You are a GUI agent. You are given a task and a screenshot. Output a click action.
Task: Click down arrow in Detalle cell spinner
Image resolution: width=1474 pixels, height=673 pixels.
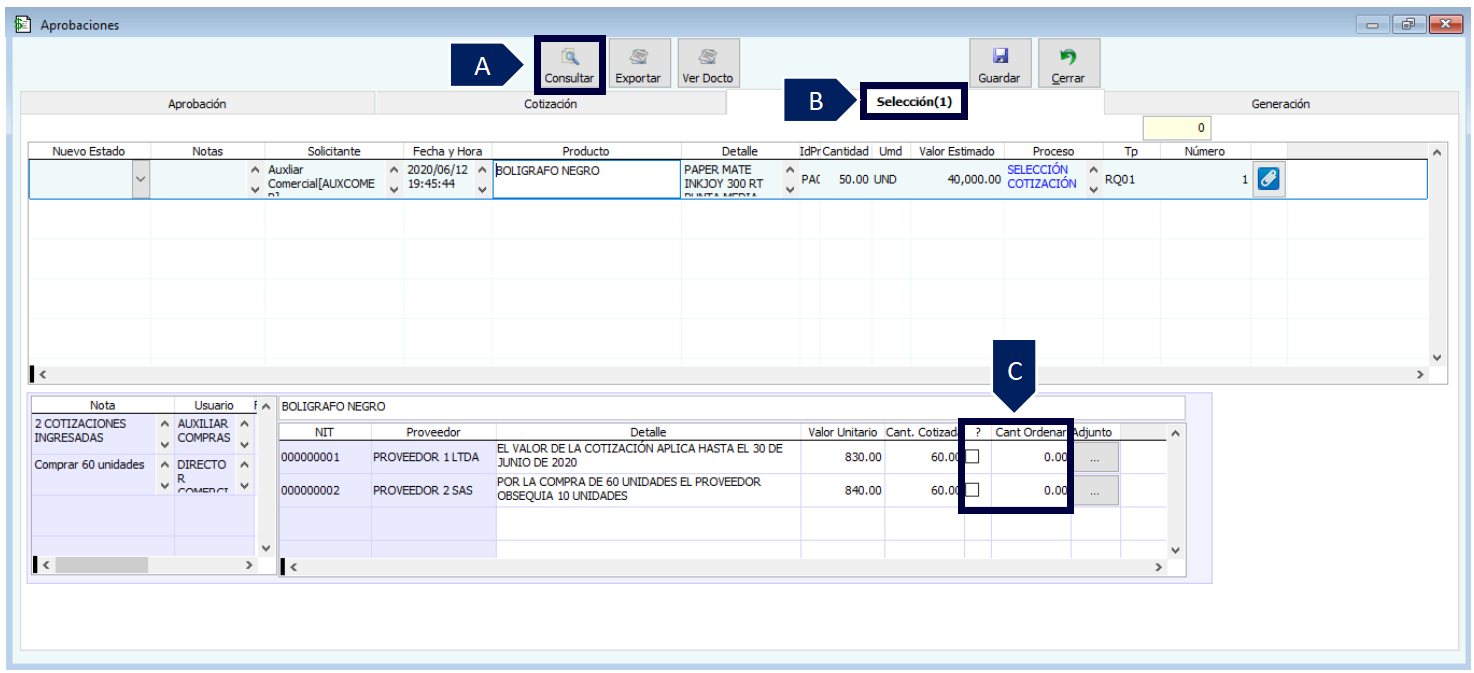coord(791,190)
